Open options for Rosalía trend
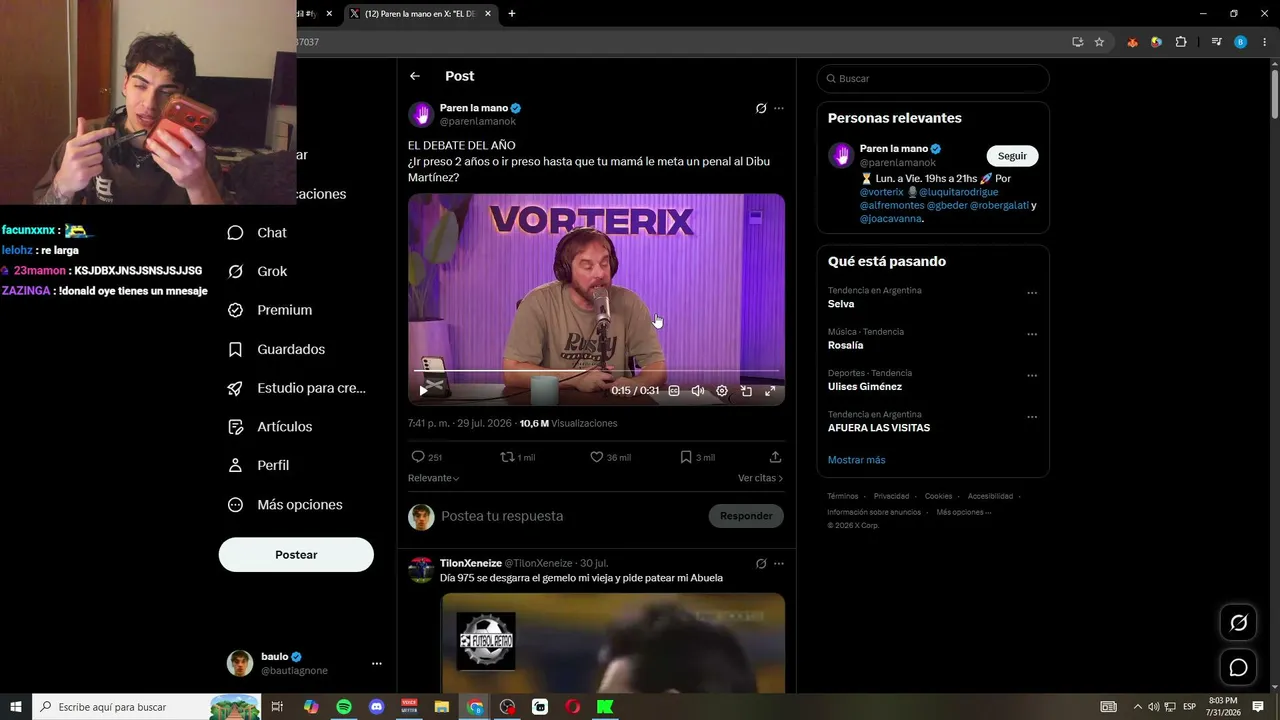Image resolution: width=1280 pixels, height=720 pixels. pyautogui.click(x=1032, y=334)
